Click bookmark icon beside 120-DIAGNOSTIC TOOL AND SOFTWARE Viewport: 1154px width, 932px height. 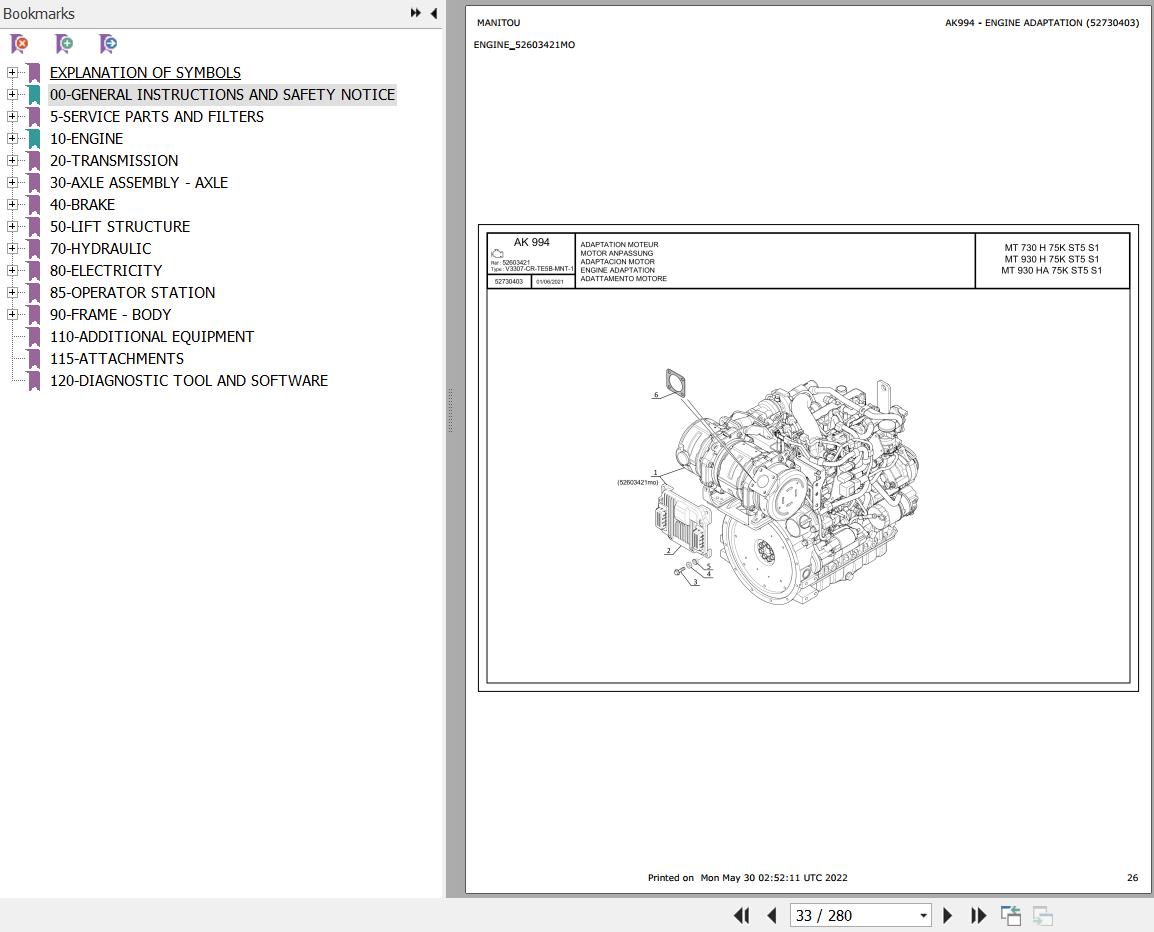[x=34, y=381]
